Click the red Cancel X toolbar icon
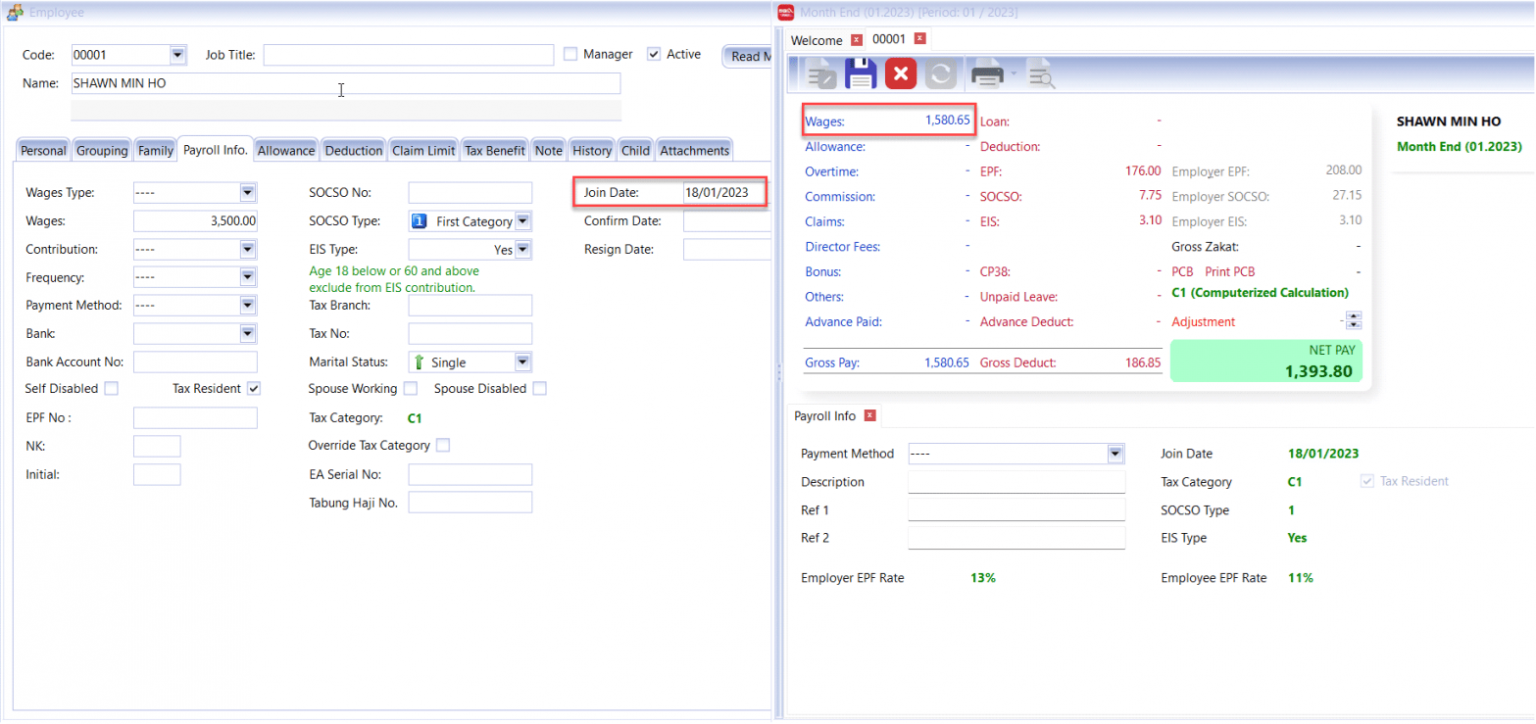Screen dimensions: 1536x724 (x=901, y=75)
